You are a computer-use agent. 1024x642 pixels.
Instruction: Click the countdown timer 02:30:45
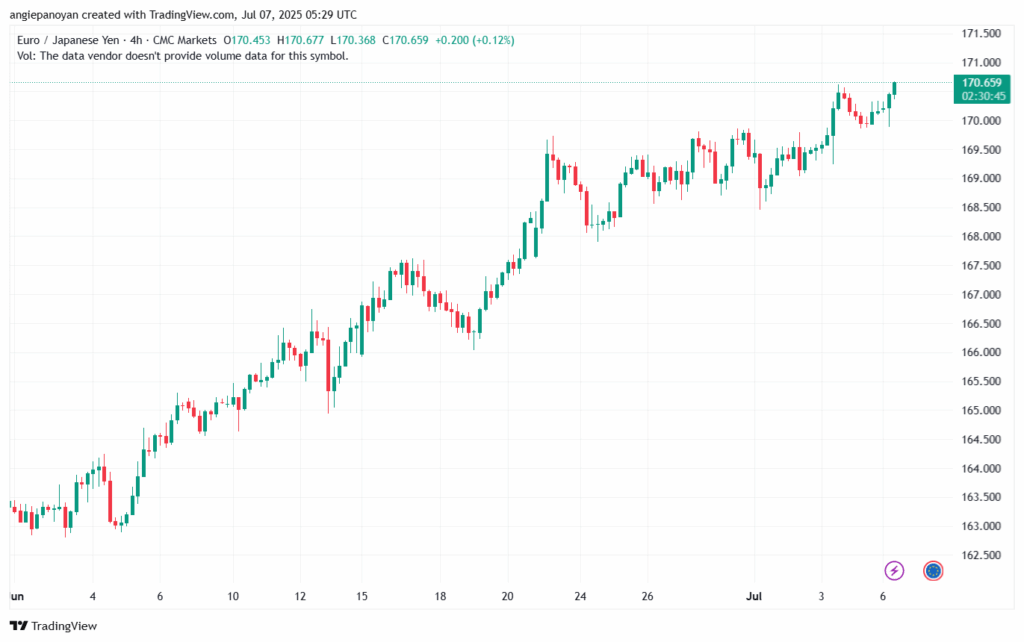983,96
